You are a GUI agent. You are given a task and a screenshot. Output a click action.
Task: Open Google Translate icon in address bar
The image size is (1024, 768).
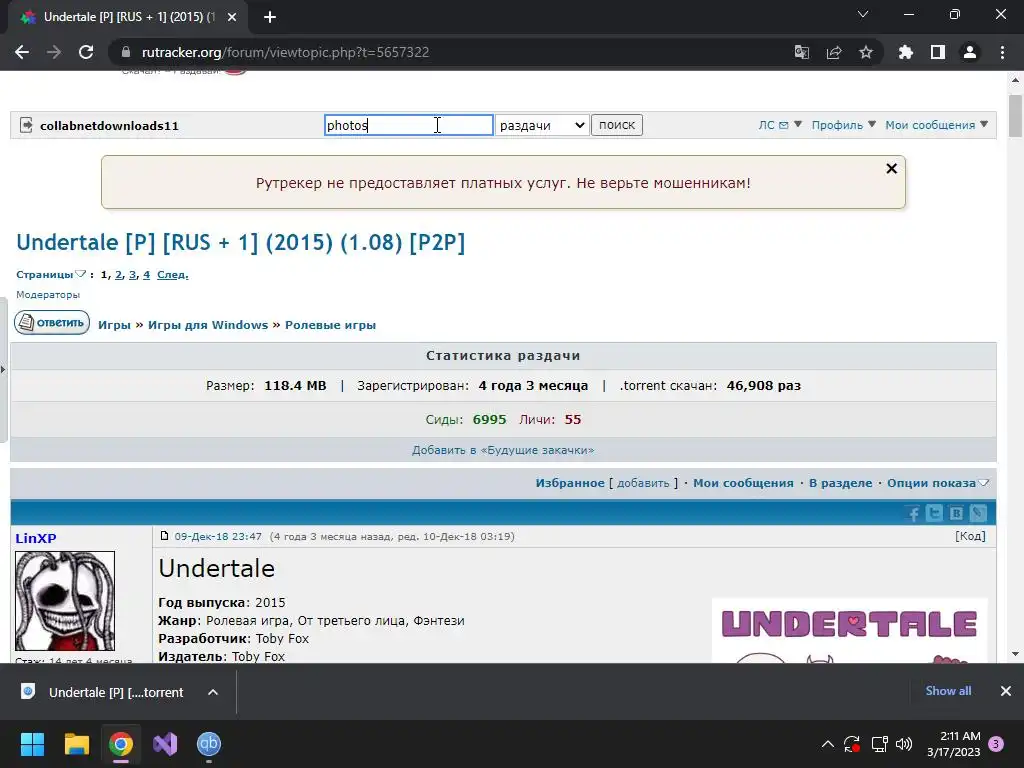coord(801,52)
